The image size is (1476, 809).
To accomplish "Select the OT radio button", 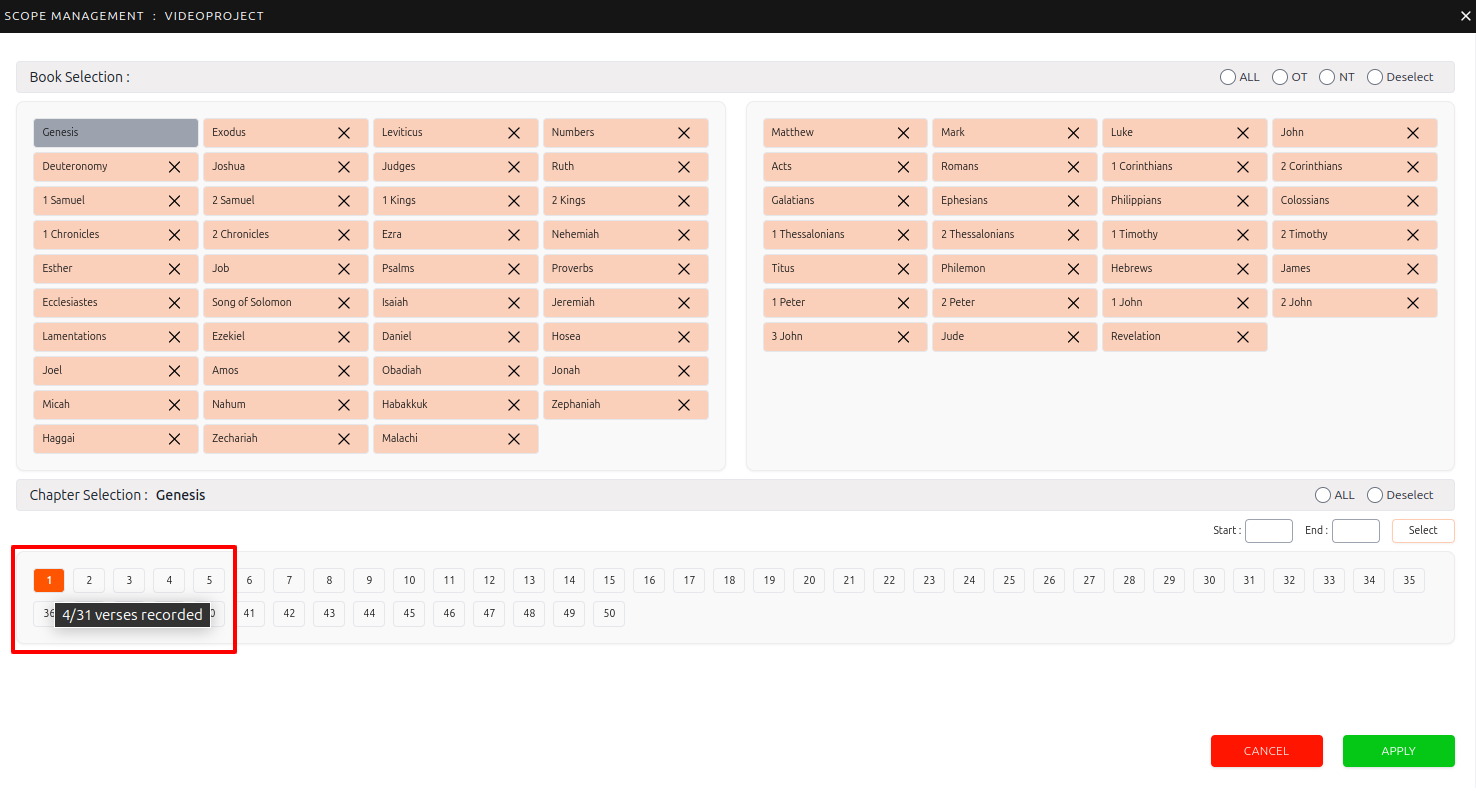I will tap(1280, 77).
